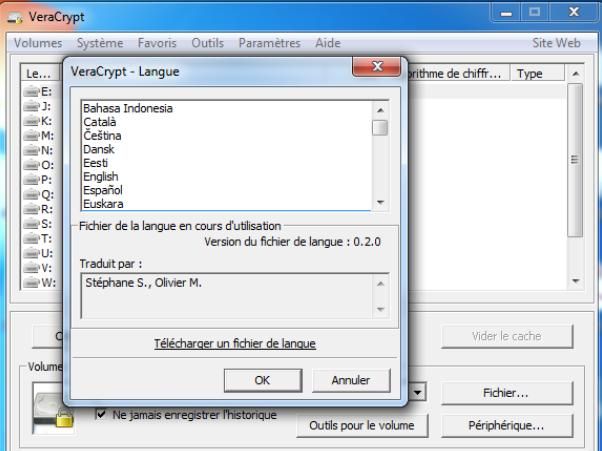Select drive O: icon in volume list

31,165
